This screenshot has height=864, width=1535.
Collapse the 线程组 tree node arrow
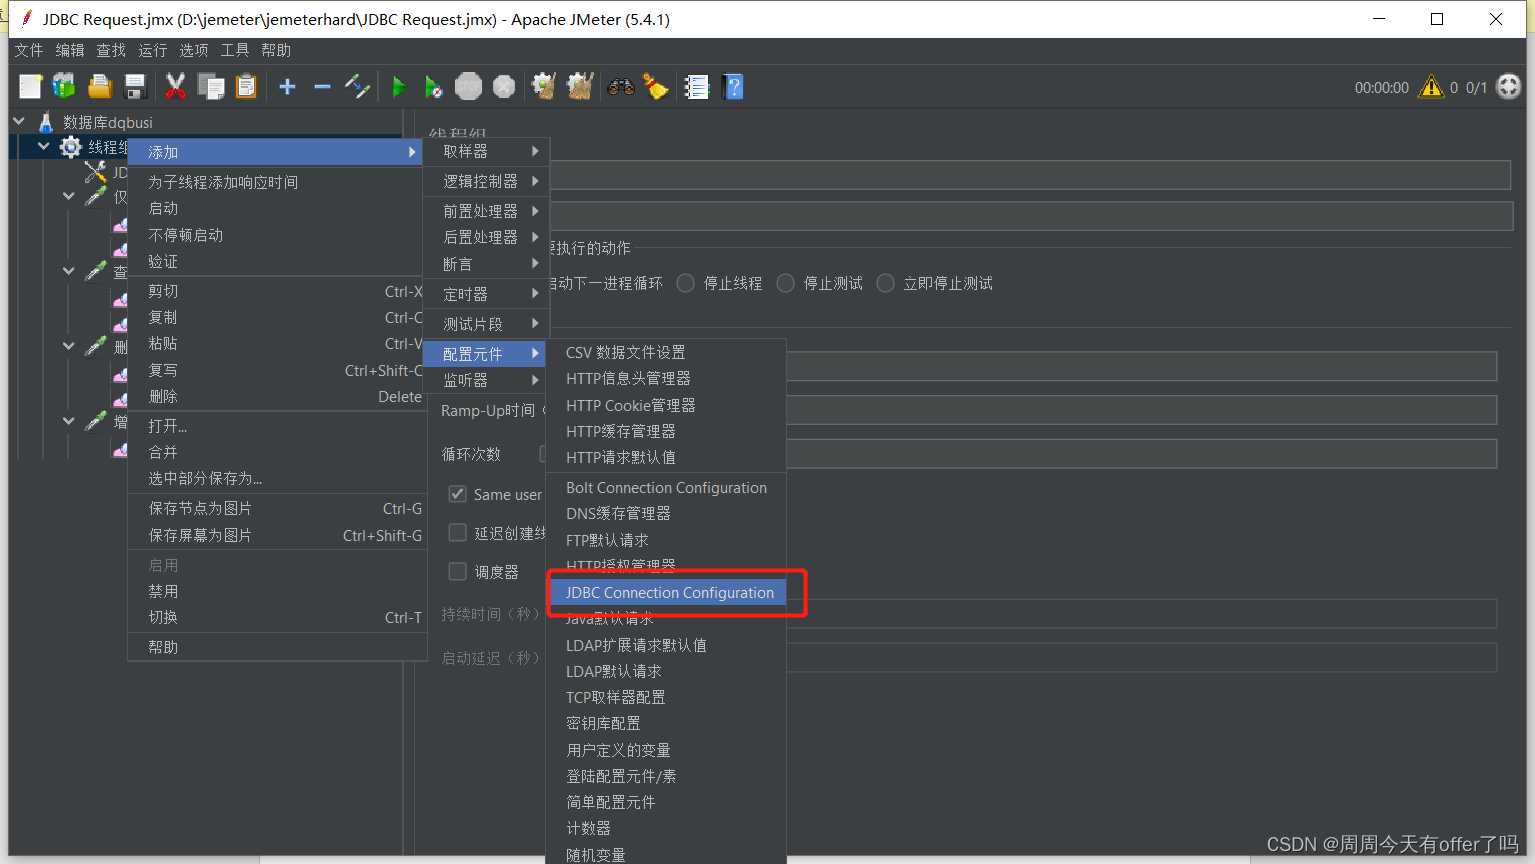pyautogui.click(x=43, y=146)
